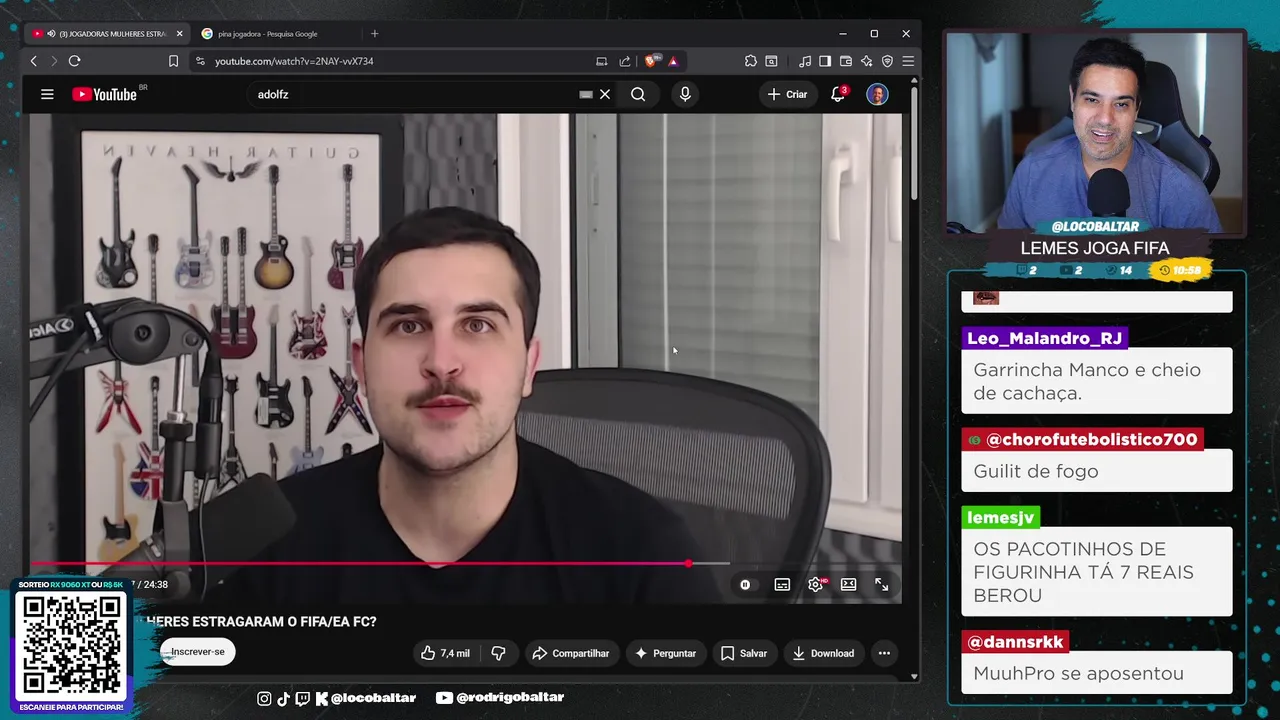Open the Brave Wallet icon
1280x720 pixels.
point(846,61)
